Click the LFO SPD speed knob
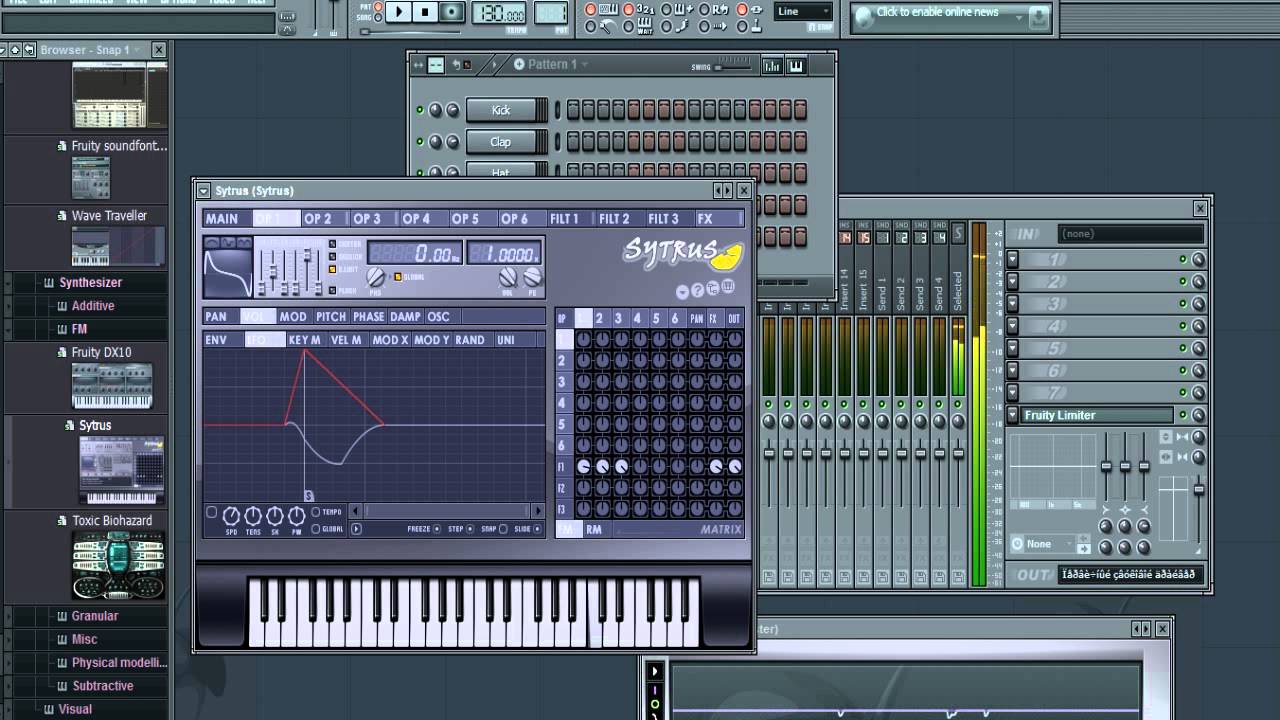Image resolution: width=1280 pixels, height=720 pixels. tap(231, 516)
